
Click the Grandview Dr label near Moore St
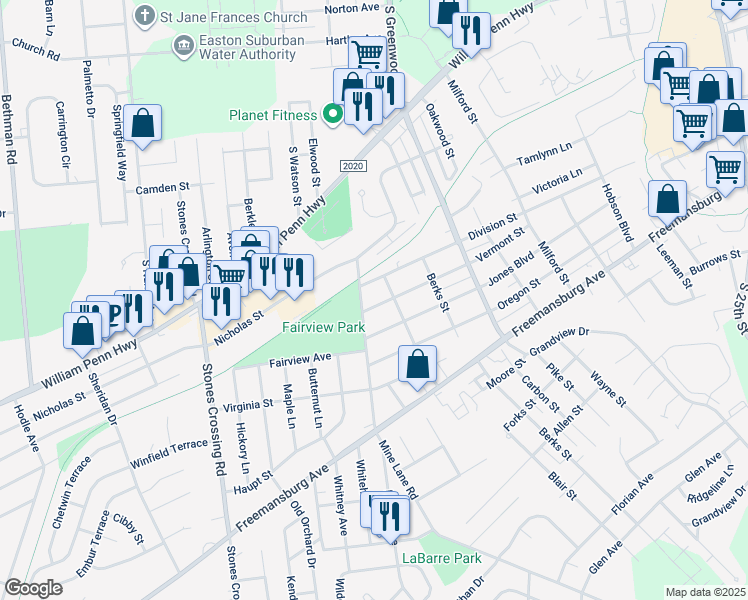(x=560, y=341)
